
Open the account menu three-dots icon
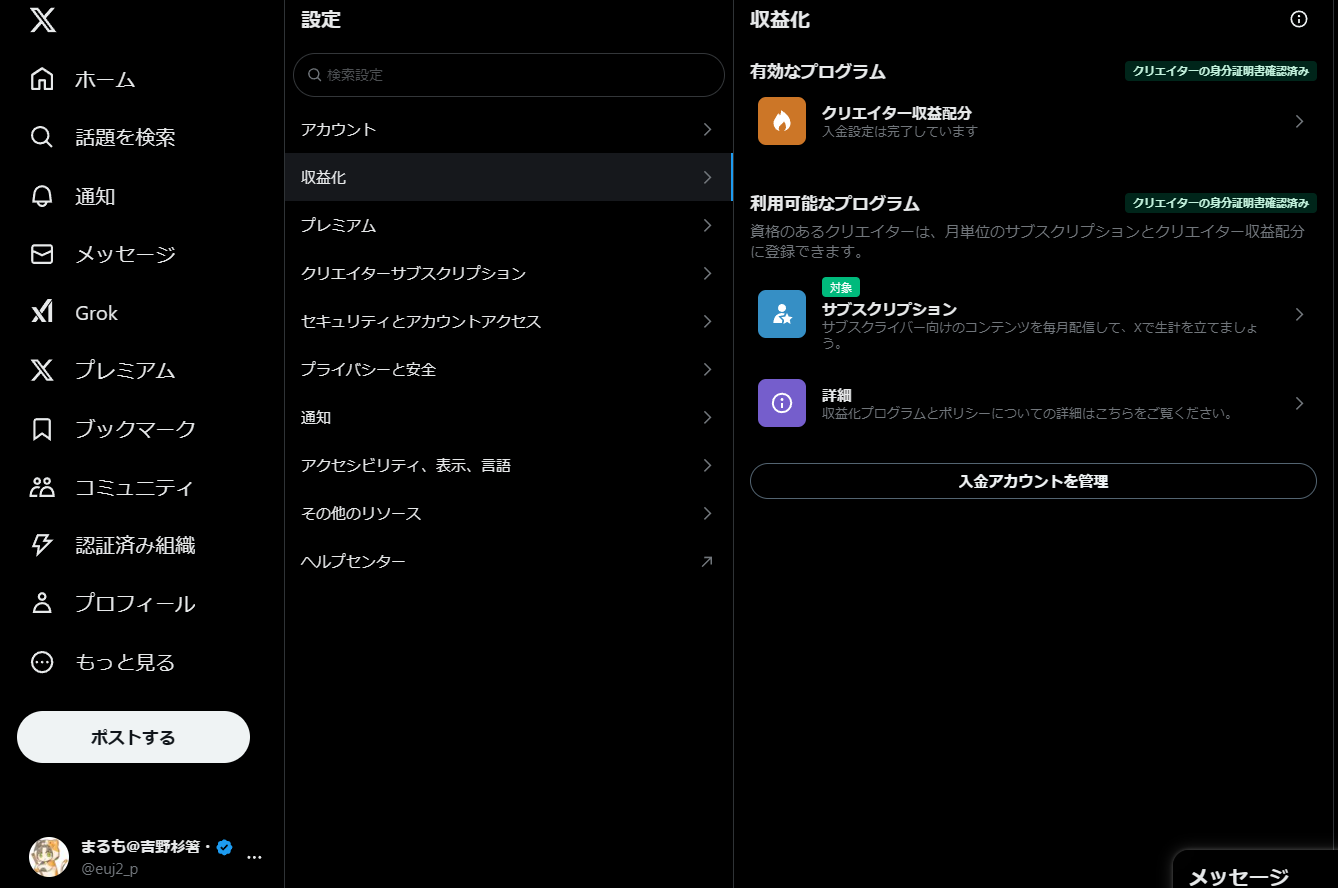(254, 857)
